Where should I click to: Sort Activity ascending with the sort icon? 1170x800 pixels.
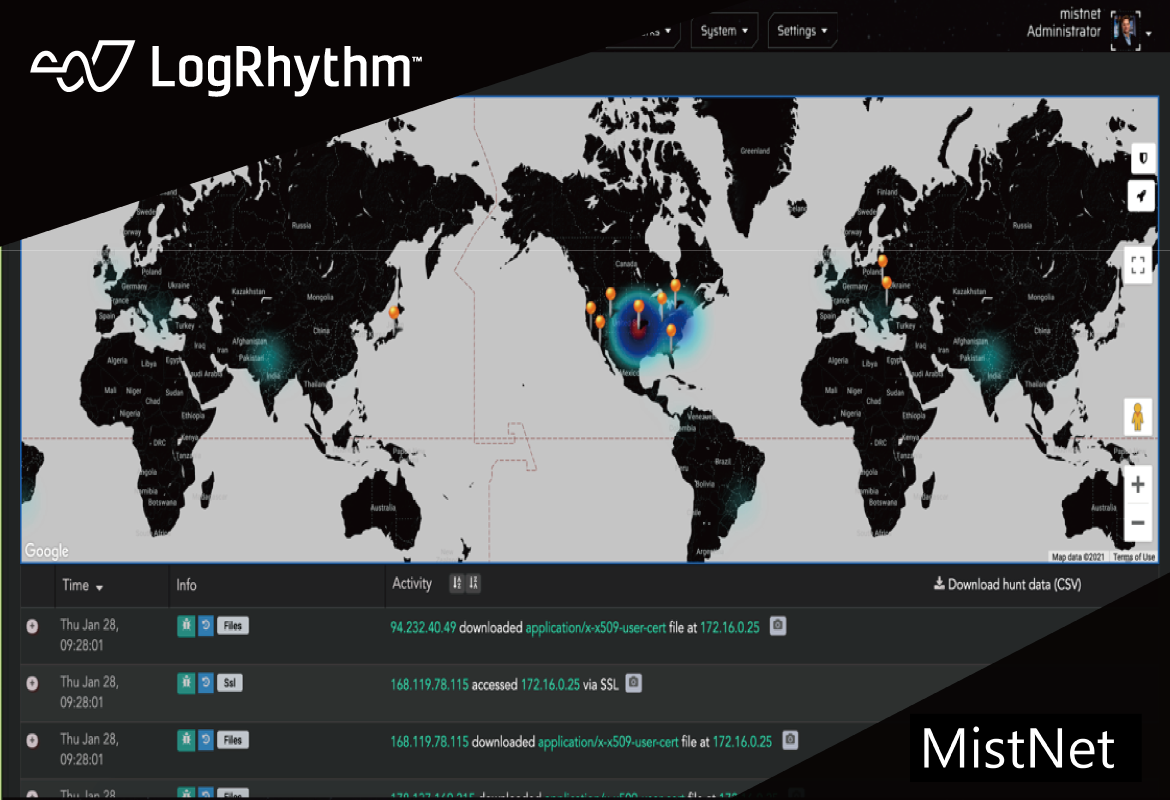pyautogui.click(x=457, y=582)
